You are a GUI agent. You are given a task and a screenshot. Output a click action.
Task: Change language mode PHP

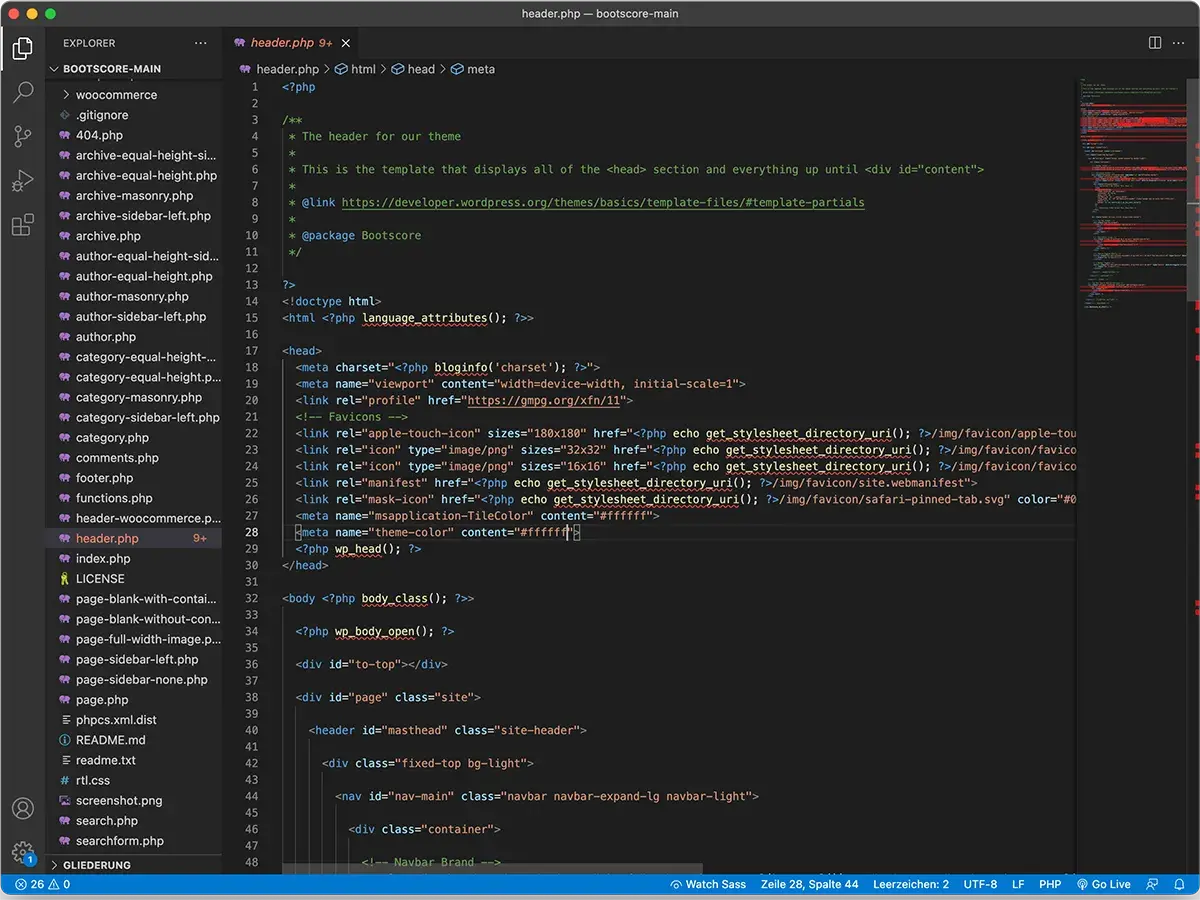click(x=1050, y=884)
